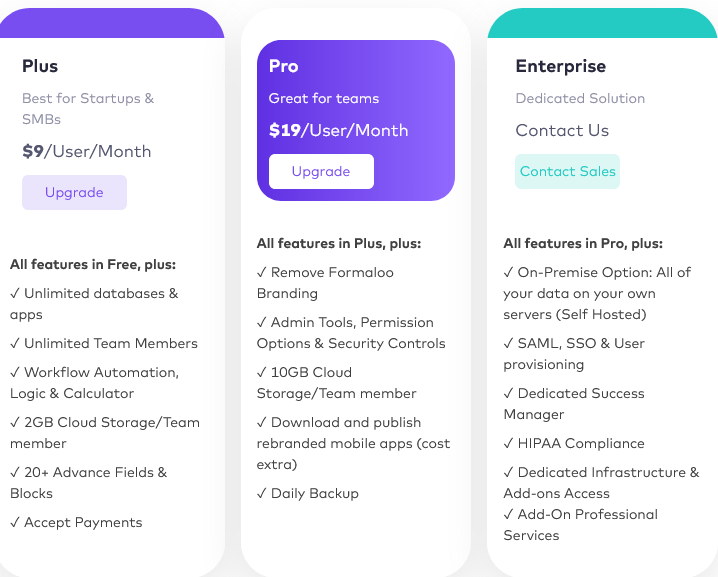The height and width of the screenshot is (577, 718).
Task: Click the Contact Us text under Enterprise
Action: (x=562, y=130)
